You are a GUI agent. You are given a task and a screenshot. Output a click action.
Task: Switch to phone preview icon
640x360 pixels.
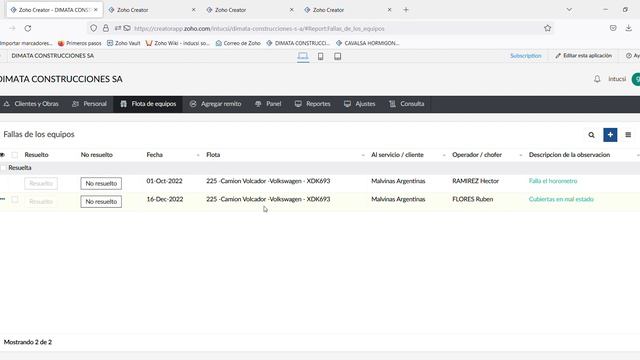[320, 56]
